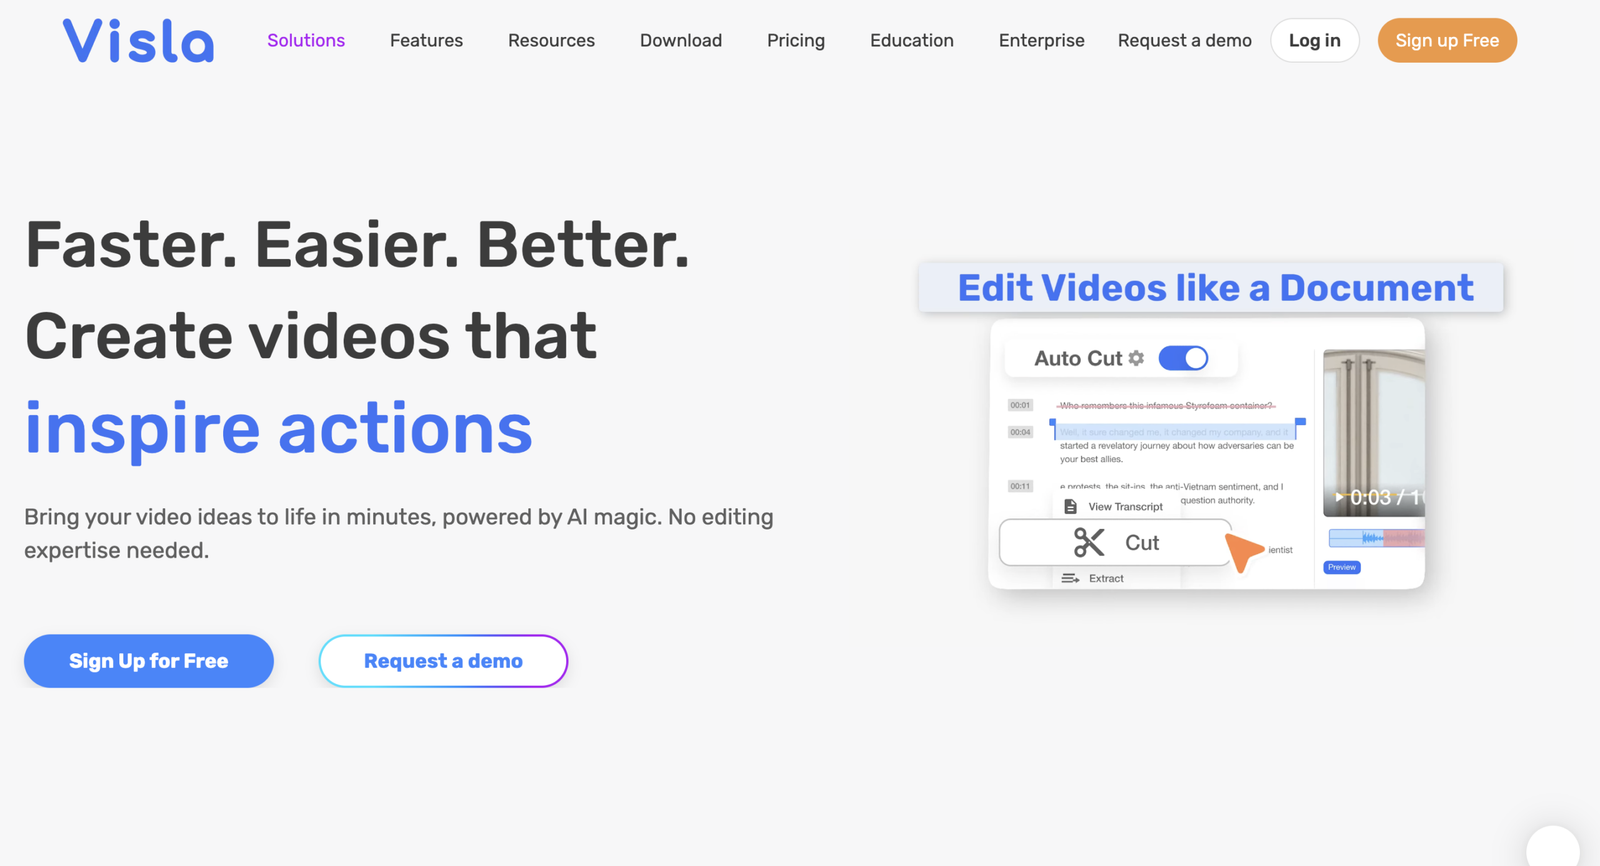The height and width of the screenshot is (866, 1600).
Task: Expand the Resources menu
Action: tap(551, 40)
